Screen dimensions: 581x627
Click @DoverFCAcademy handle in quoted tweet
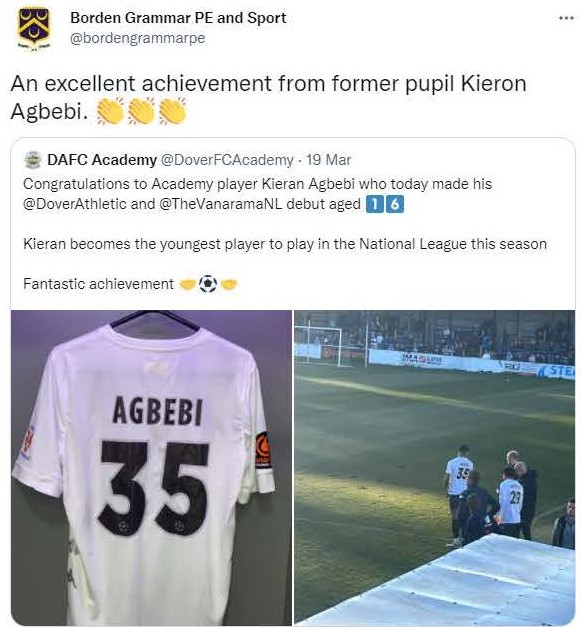coord(227,160)
